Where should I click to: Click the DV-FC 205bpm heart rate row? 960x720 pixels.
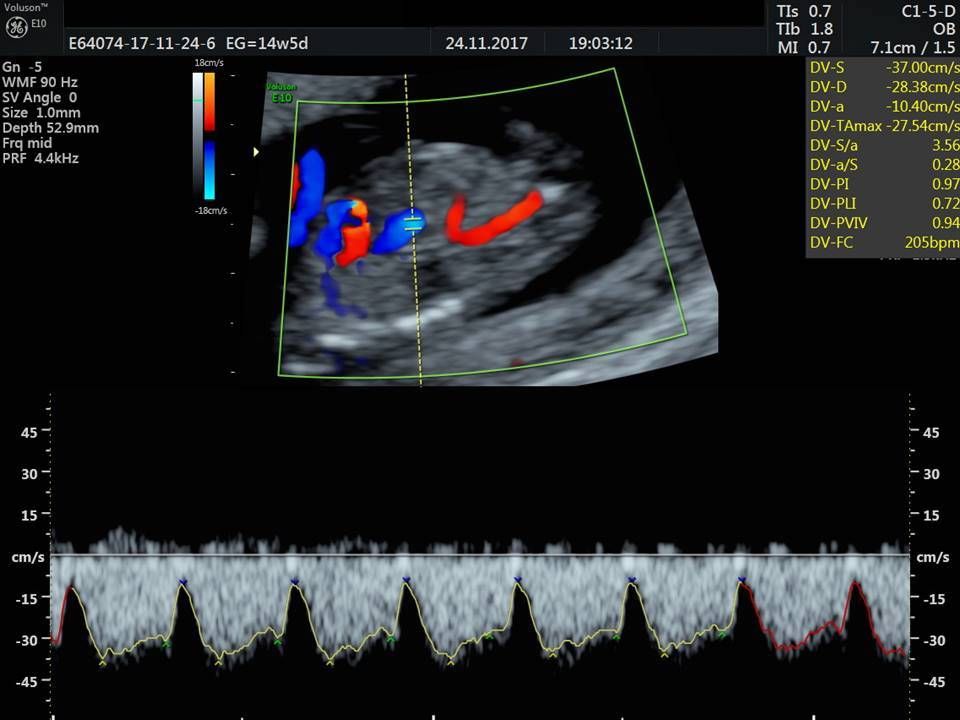[x=882, y=241]
